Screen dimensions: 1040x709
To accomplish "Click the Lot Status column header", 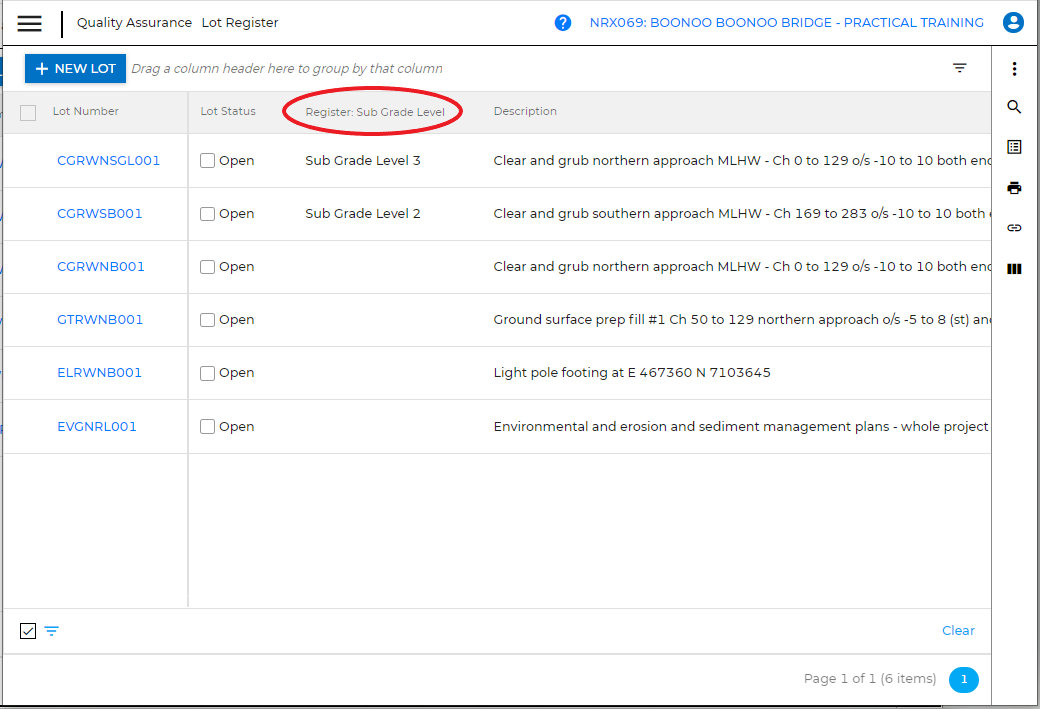I will 228,112.
